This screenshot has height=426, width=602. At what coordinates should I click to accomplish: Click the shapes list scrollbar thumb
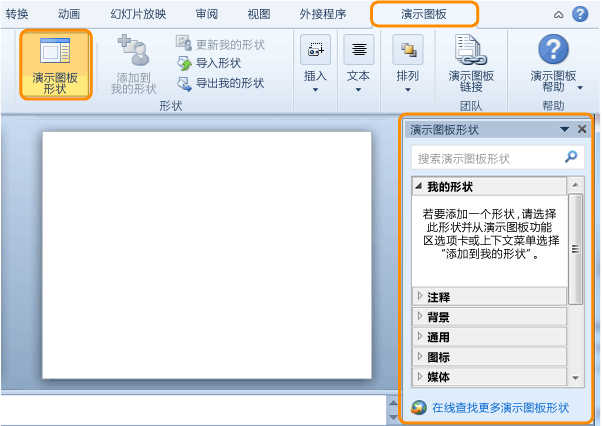pos(575,249)
